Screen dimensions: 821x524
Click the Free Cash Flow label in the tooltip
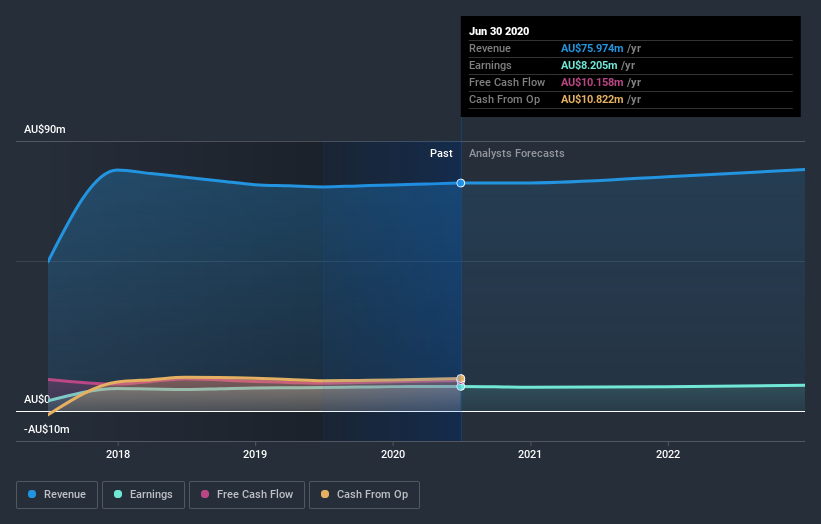[x=507, y=82]
